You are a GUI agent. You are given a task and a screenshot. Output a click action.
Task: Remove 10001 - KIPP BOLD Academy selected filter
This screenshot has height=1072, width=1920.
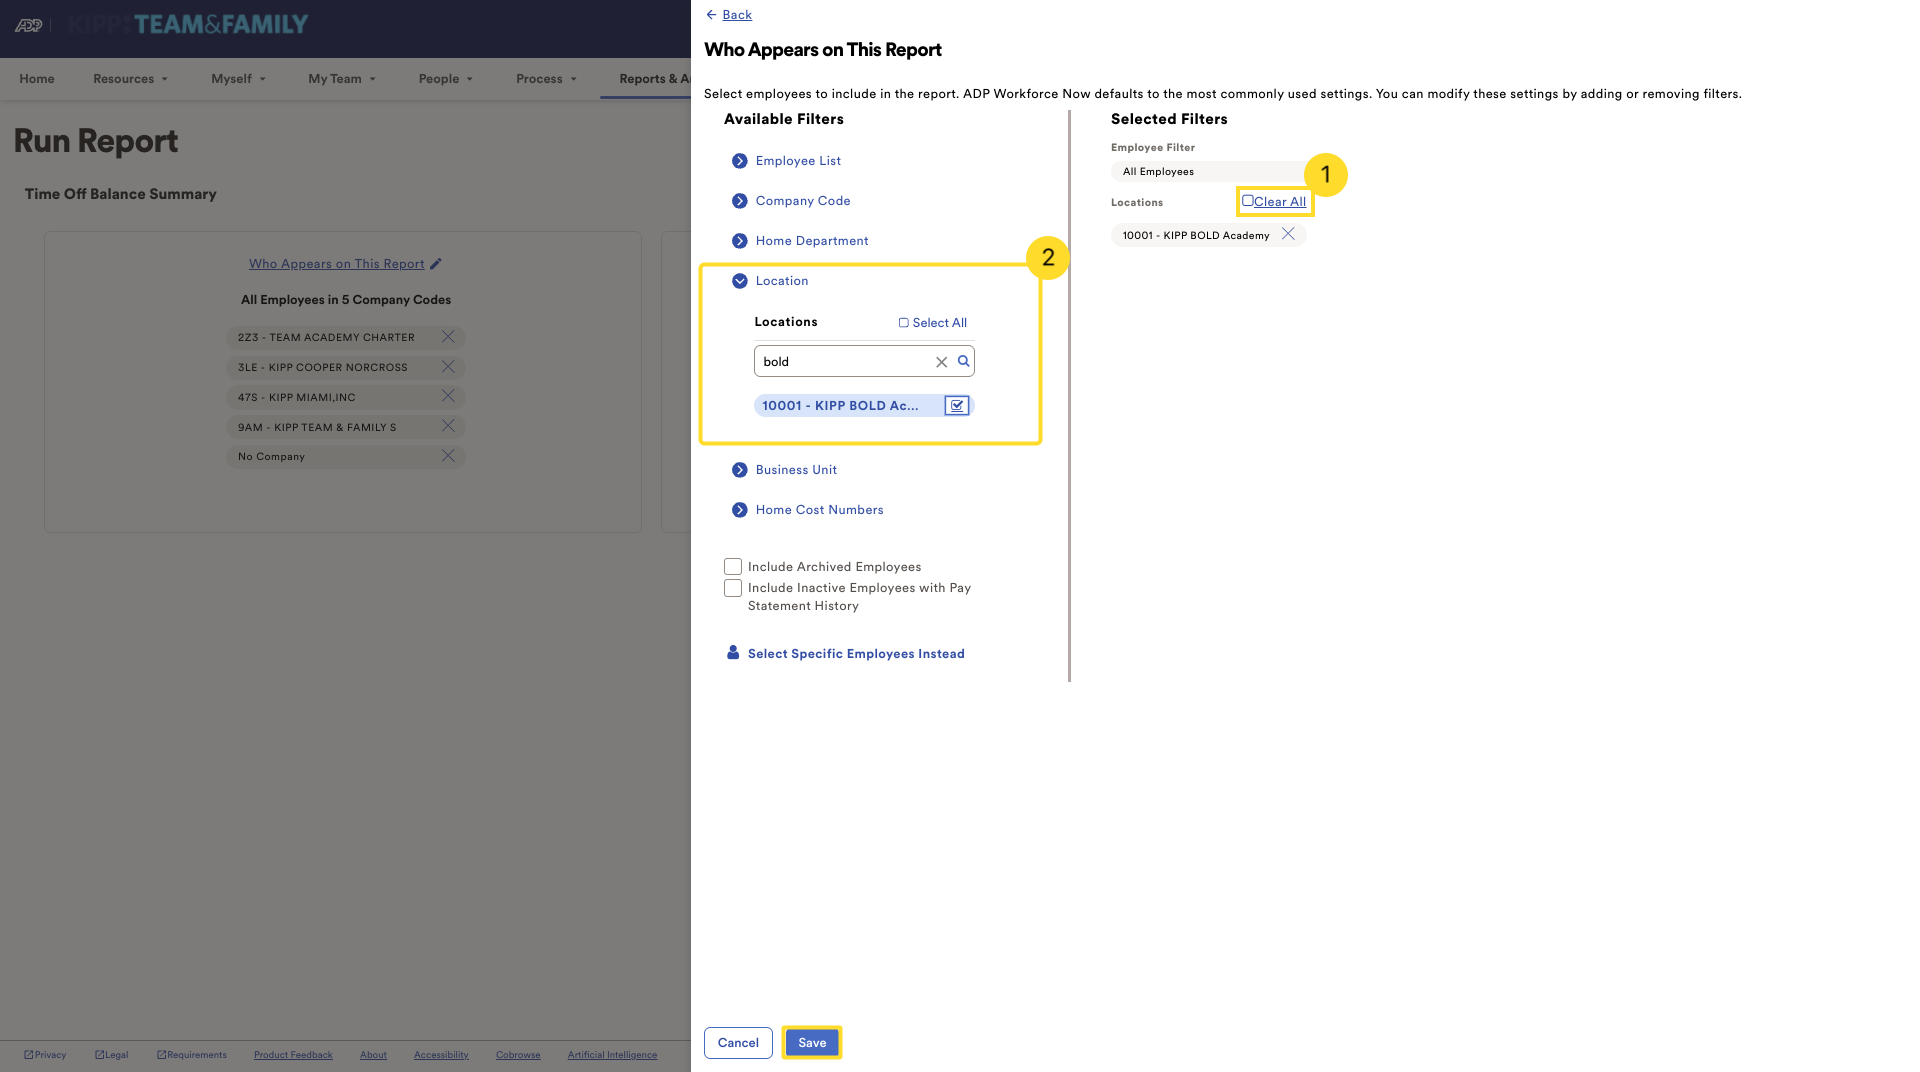click(x=1288, y=234)
